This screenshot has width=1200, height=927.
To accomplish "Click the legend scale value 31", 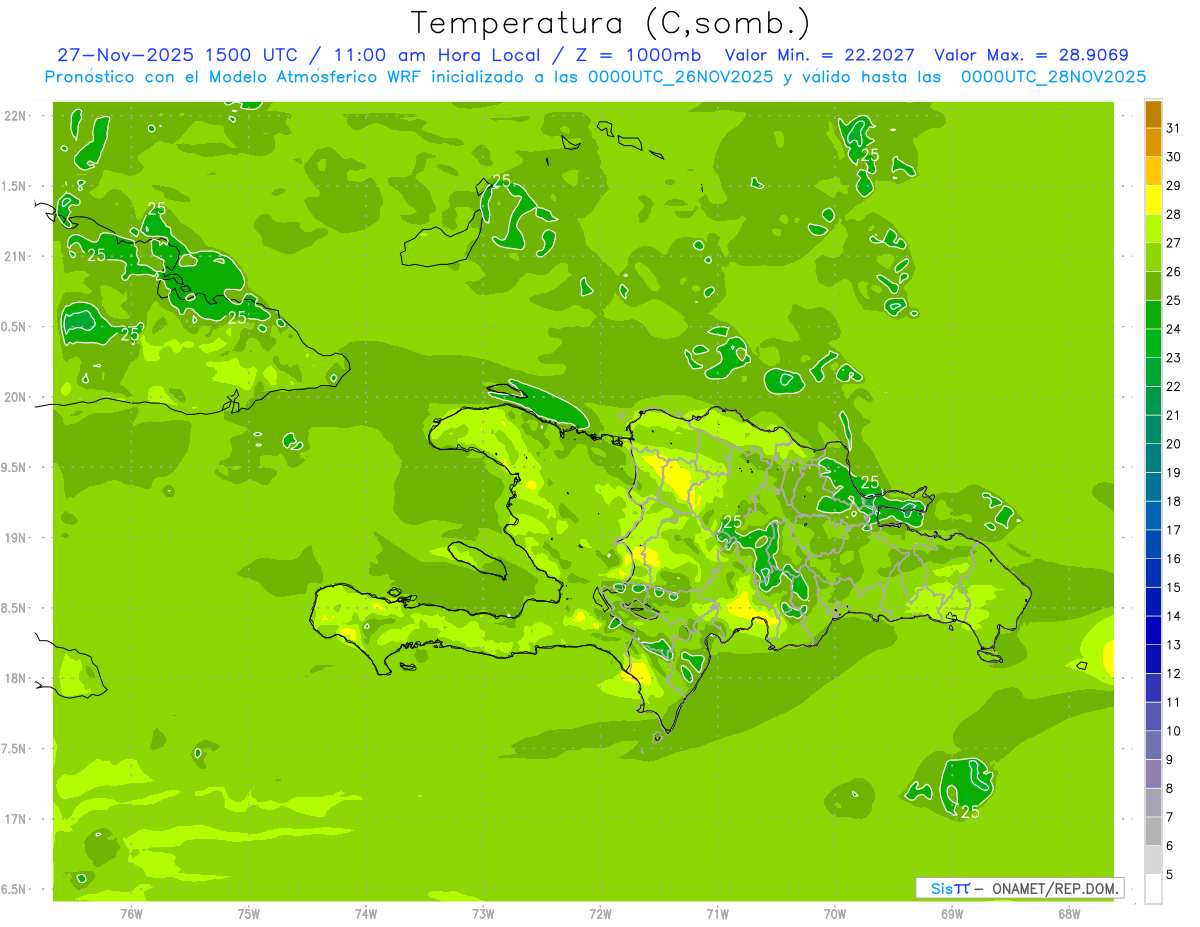I will click(1175, 128).
